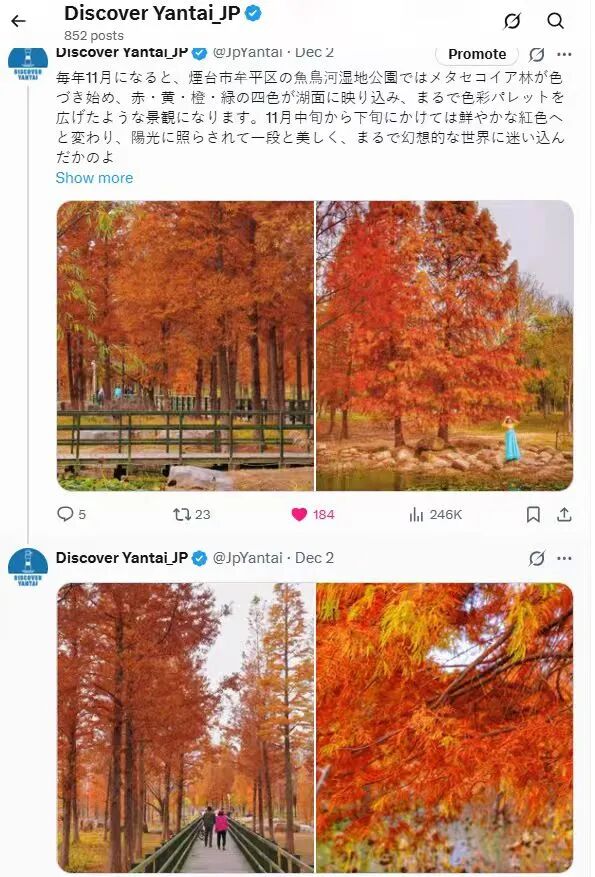595x877 pixels.
Task: Repost the post with 23 reposts
Action: click(192, 514)
